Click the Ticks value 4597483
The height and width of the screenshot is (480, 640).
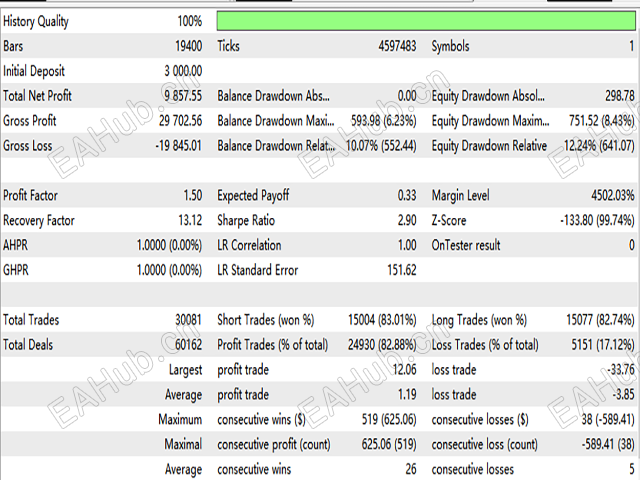click(397, 46)
